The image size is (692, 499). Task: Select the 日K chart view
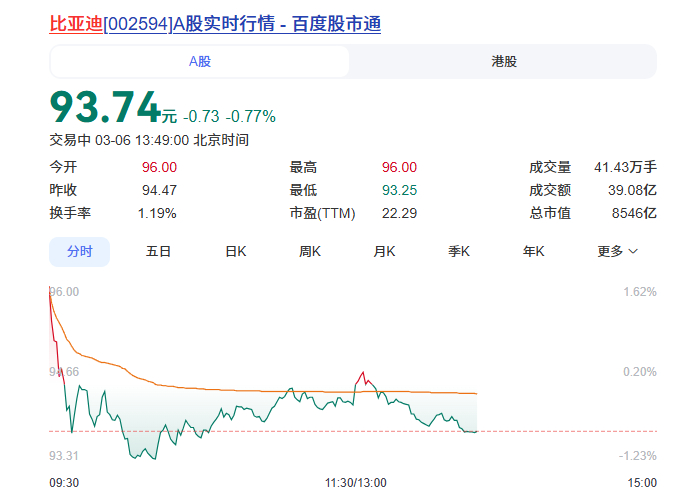[236, 251]
